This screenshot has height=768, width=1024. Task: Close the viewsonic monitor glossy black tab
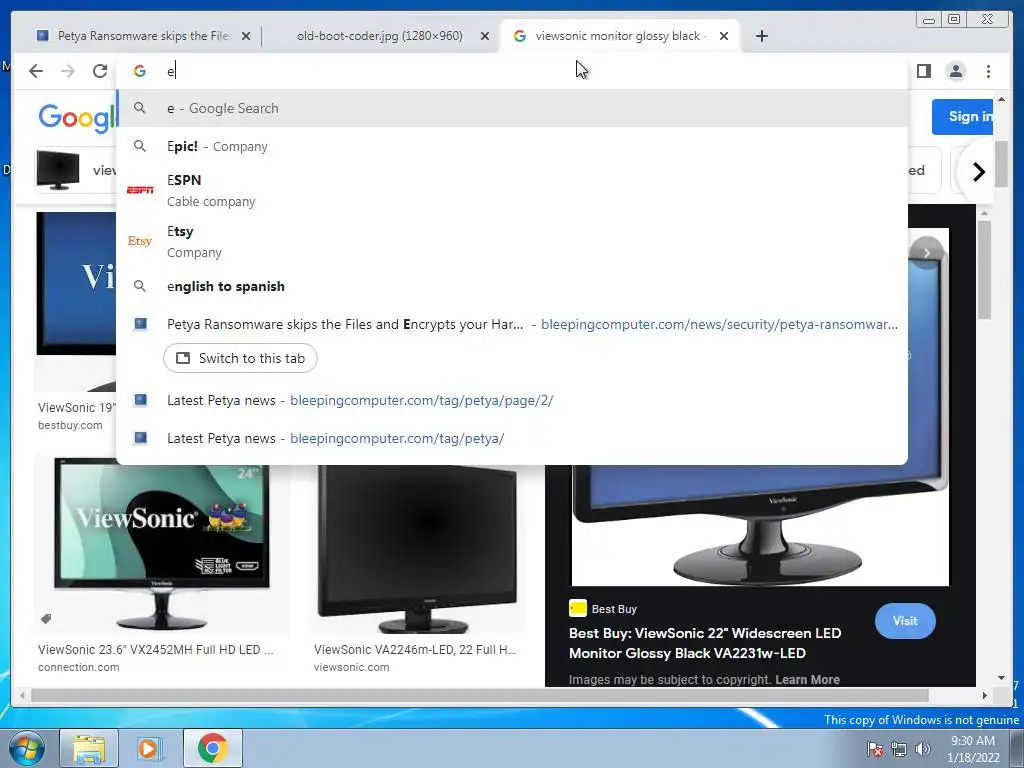[x=724, y=37]
